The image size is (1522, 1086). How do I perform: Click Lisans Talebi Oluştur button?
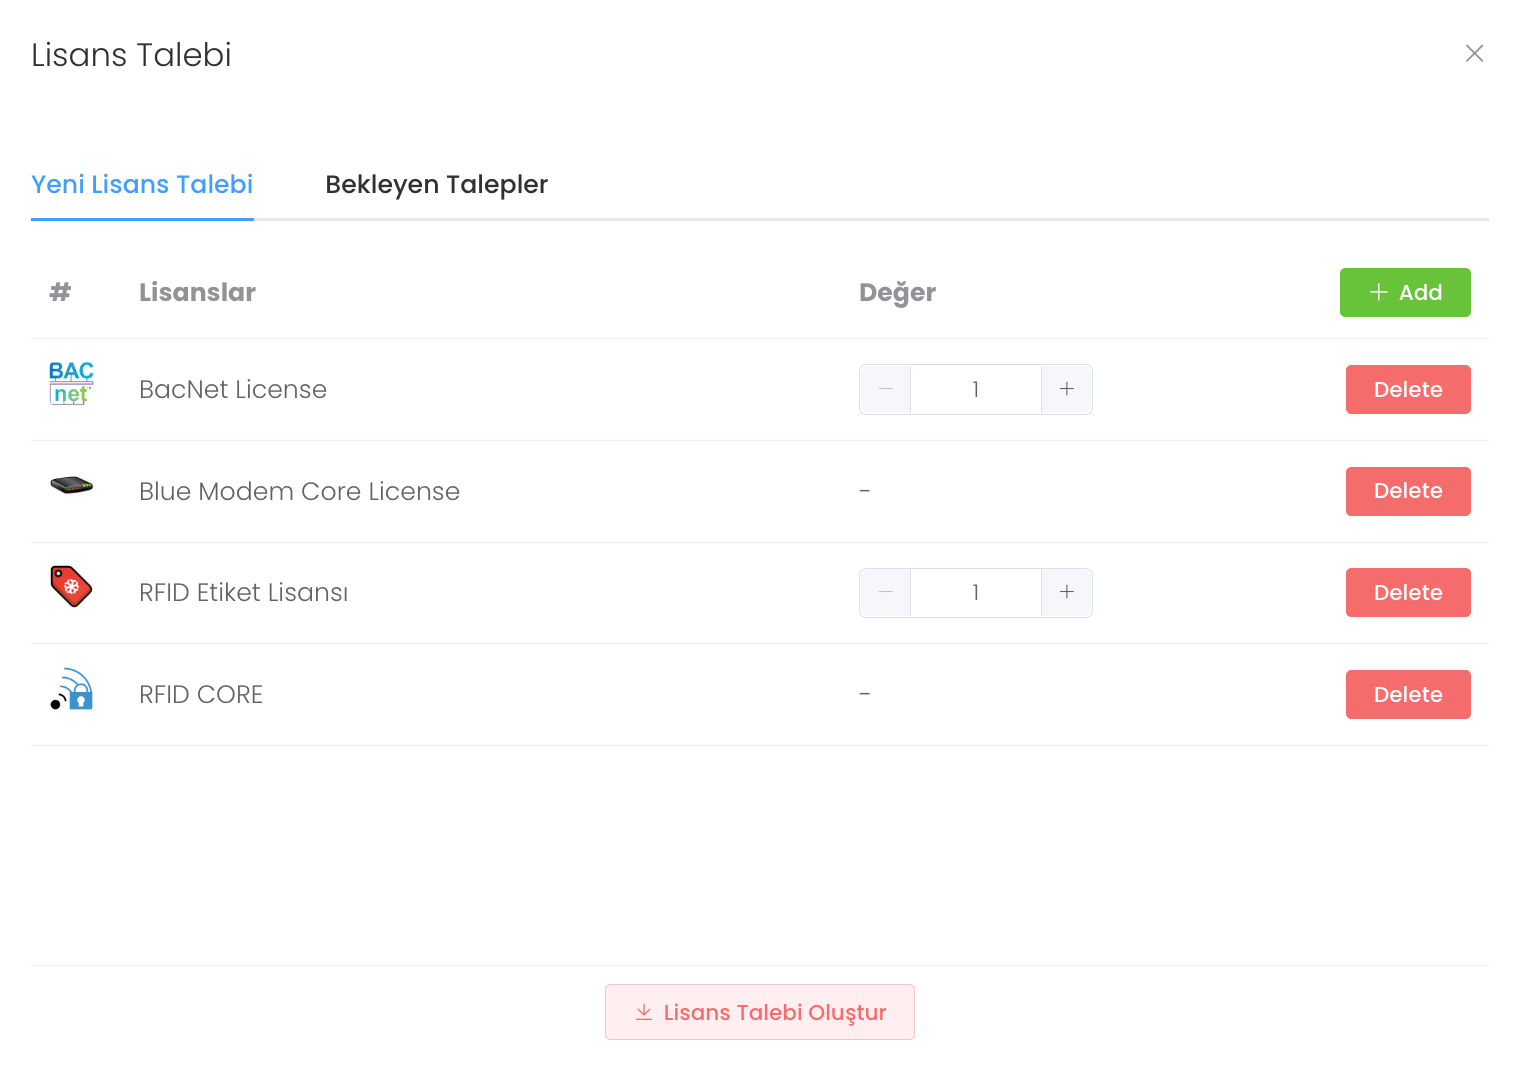[760, 1012]
